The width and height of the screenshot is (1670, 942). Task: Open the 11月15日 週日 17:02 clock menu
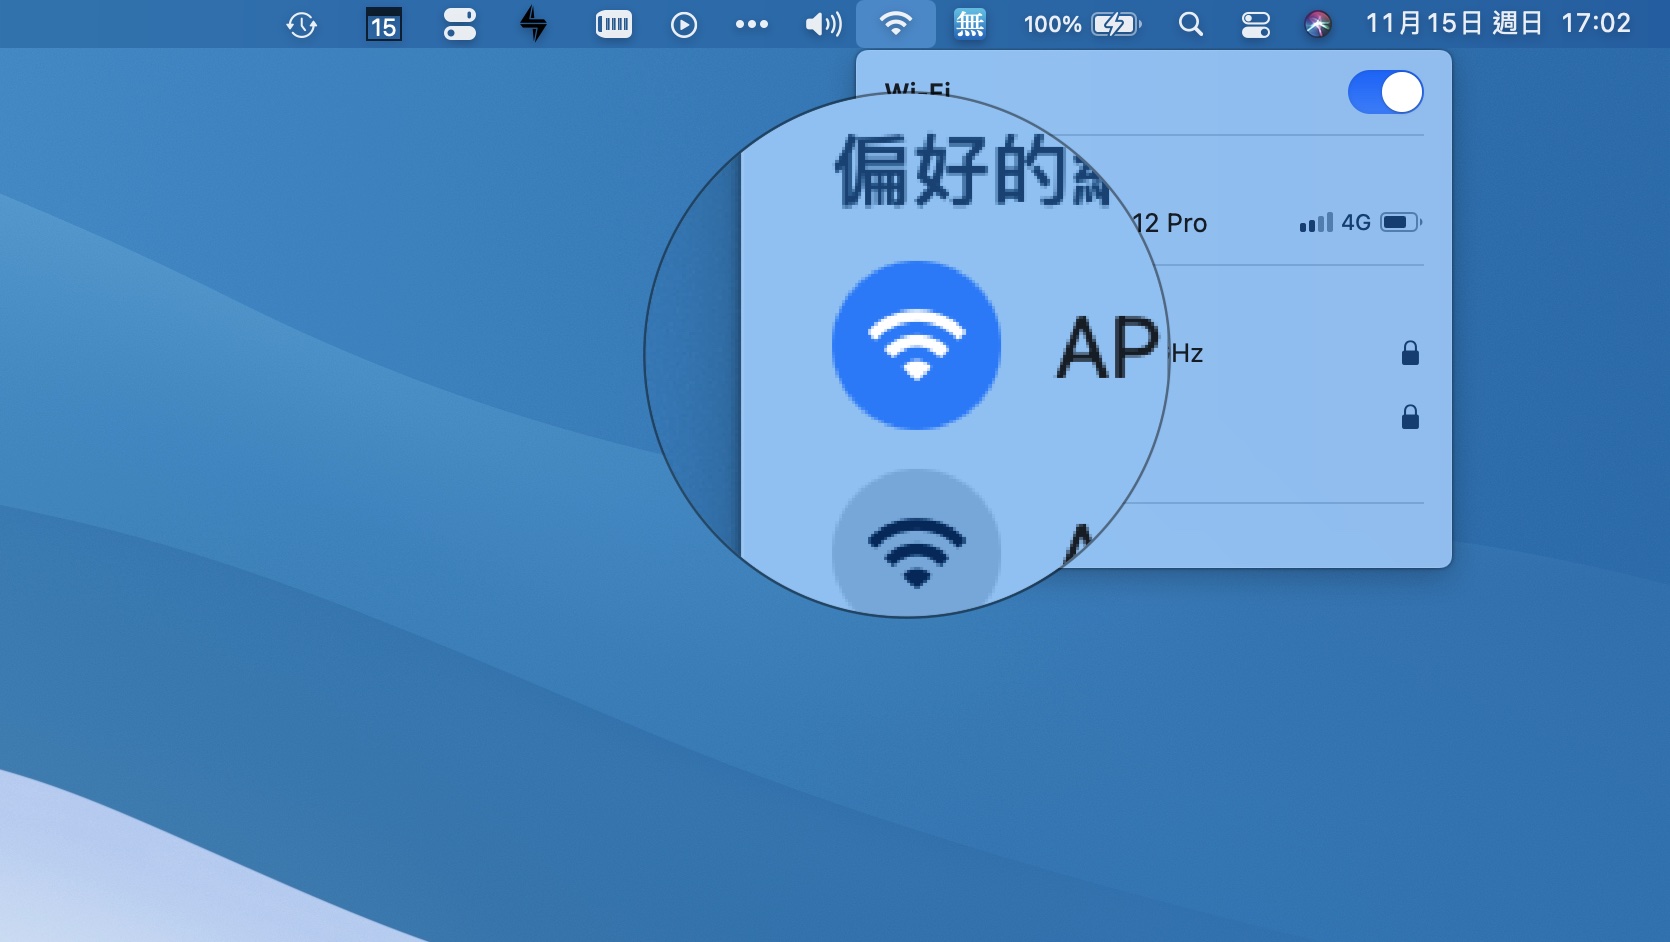(1498, 23)
